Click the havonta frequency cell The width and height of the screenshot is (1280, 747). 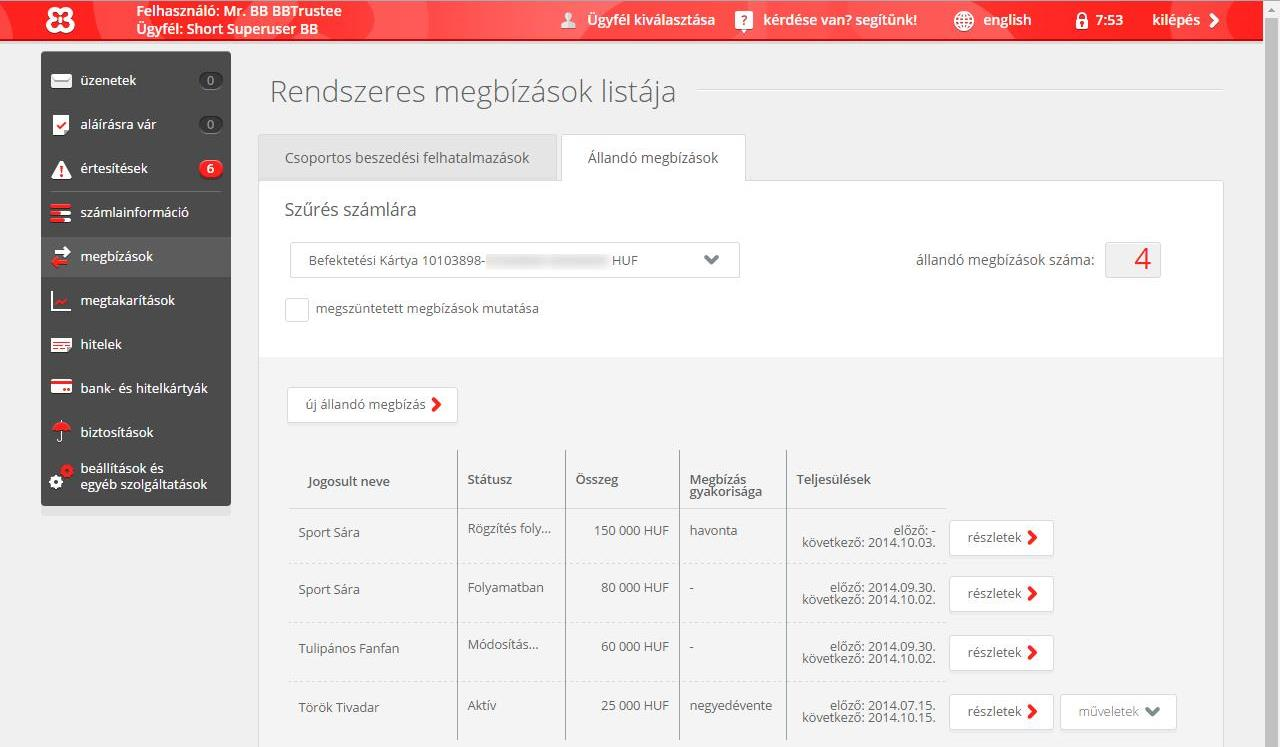(x=714, y=531)
